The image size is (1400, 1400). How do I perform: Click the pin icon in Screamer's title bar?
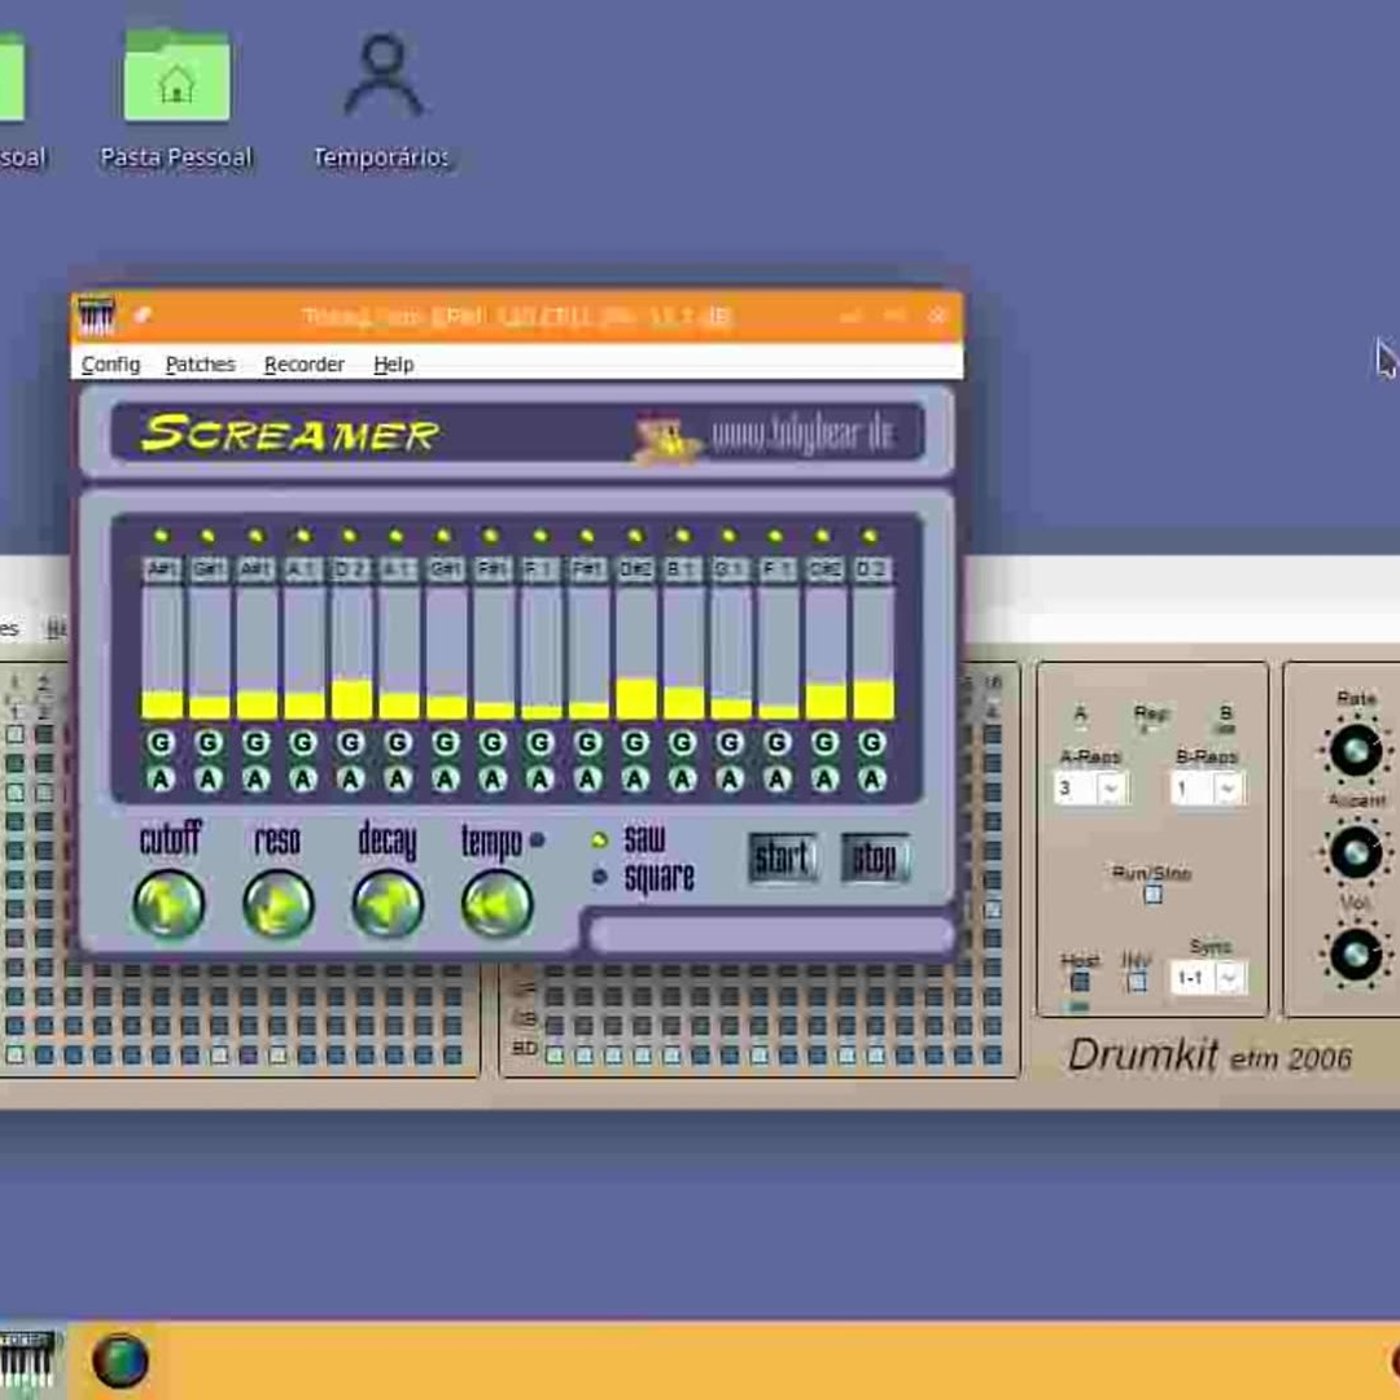[x=142, y=315]
